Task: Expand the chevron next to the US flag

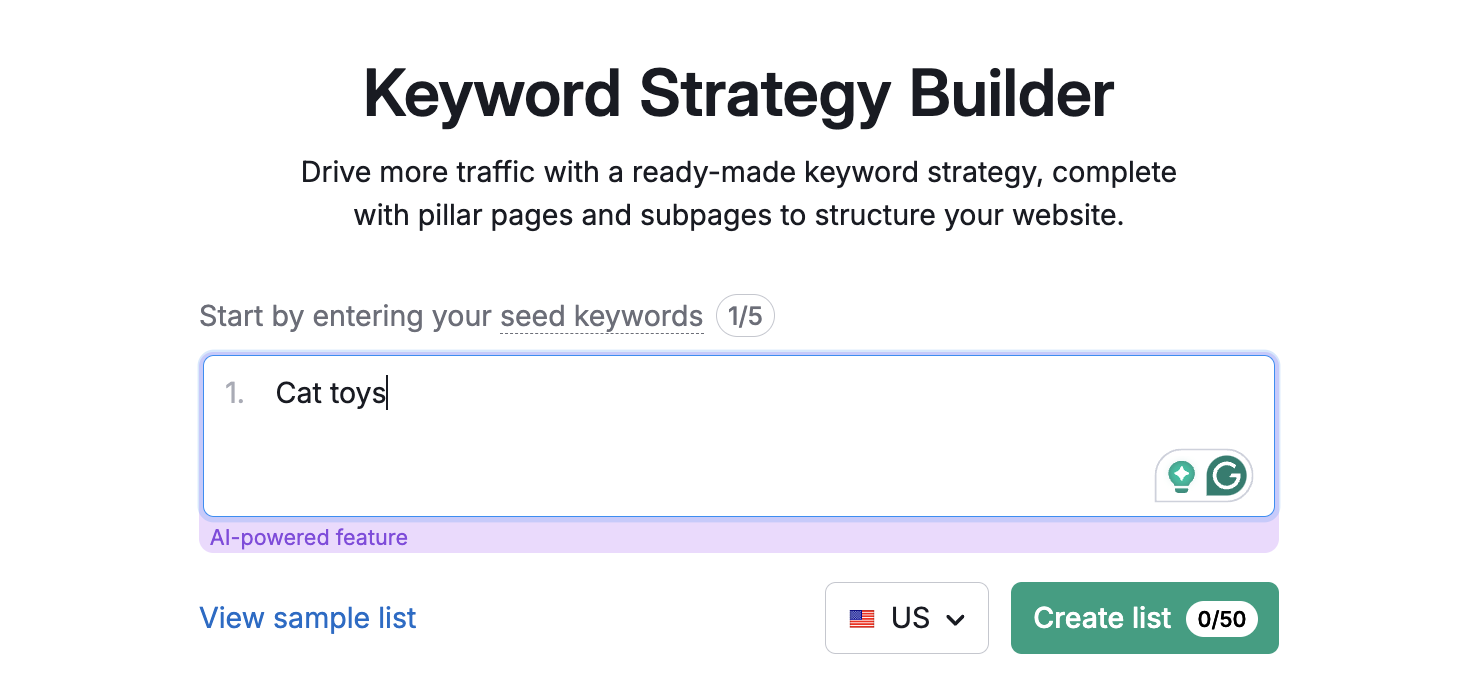Action: click(956, 618)
